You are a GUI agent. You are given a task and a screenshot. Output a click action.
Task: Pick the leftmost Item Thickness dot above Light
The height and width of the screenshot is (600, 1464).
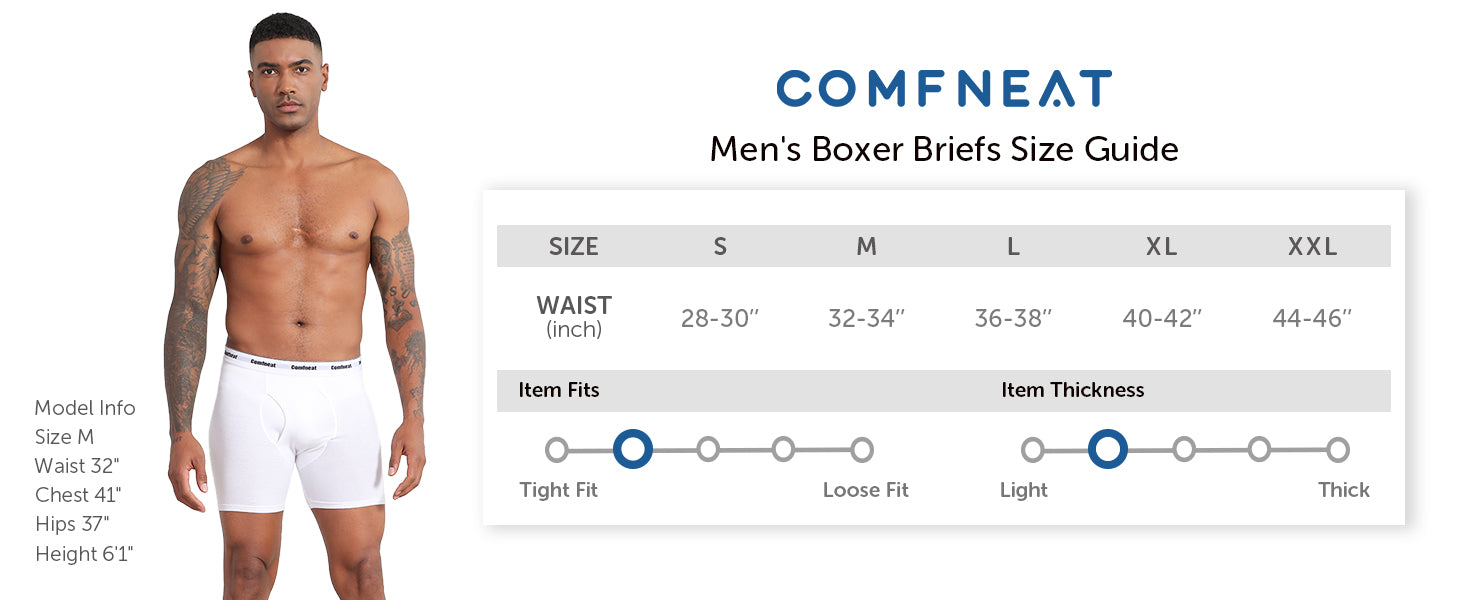pos(1033,450)
